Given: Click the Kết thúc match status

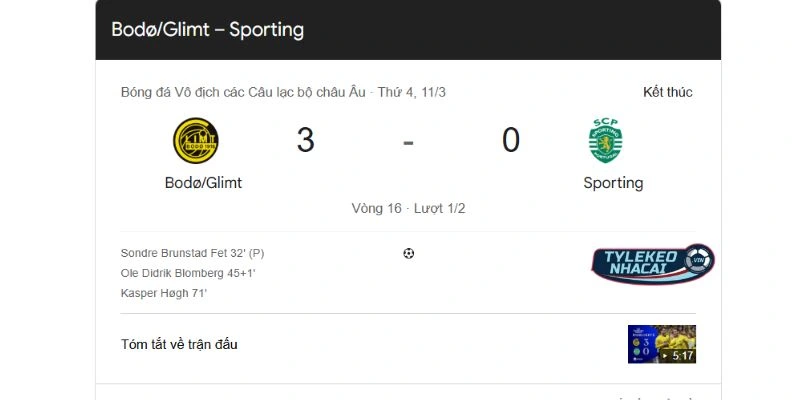Looking at the screenshot, I should click(667, 92).
